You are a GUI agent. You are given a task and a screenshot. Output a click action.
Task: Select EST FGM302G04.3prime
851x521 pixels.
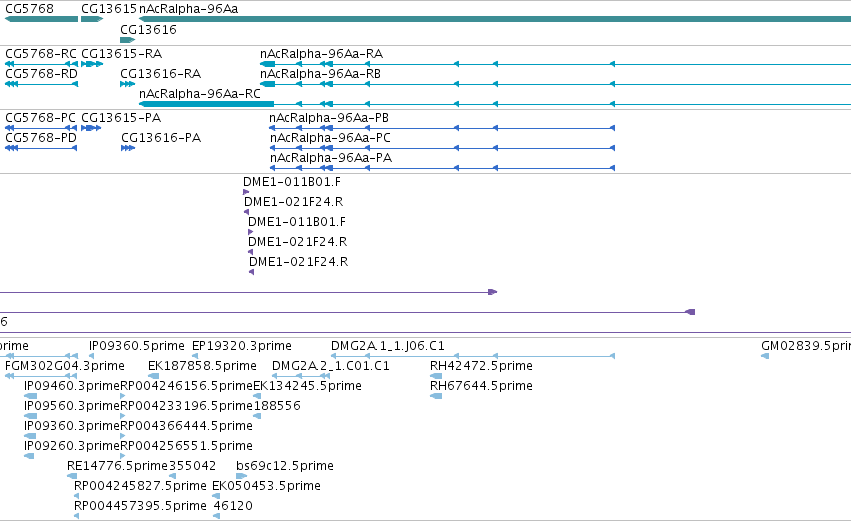click(65, 366)
